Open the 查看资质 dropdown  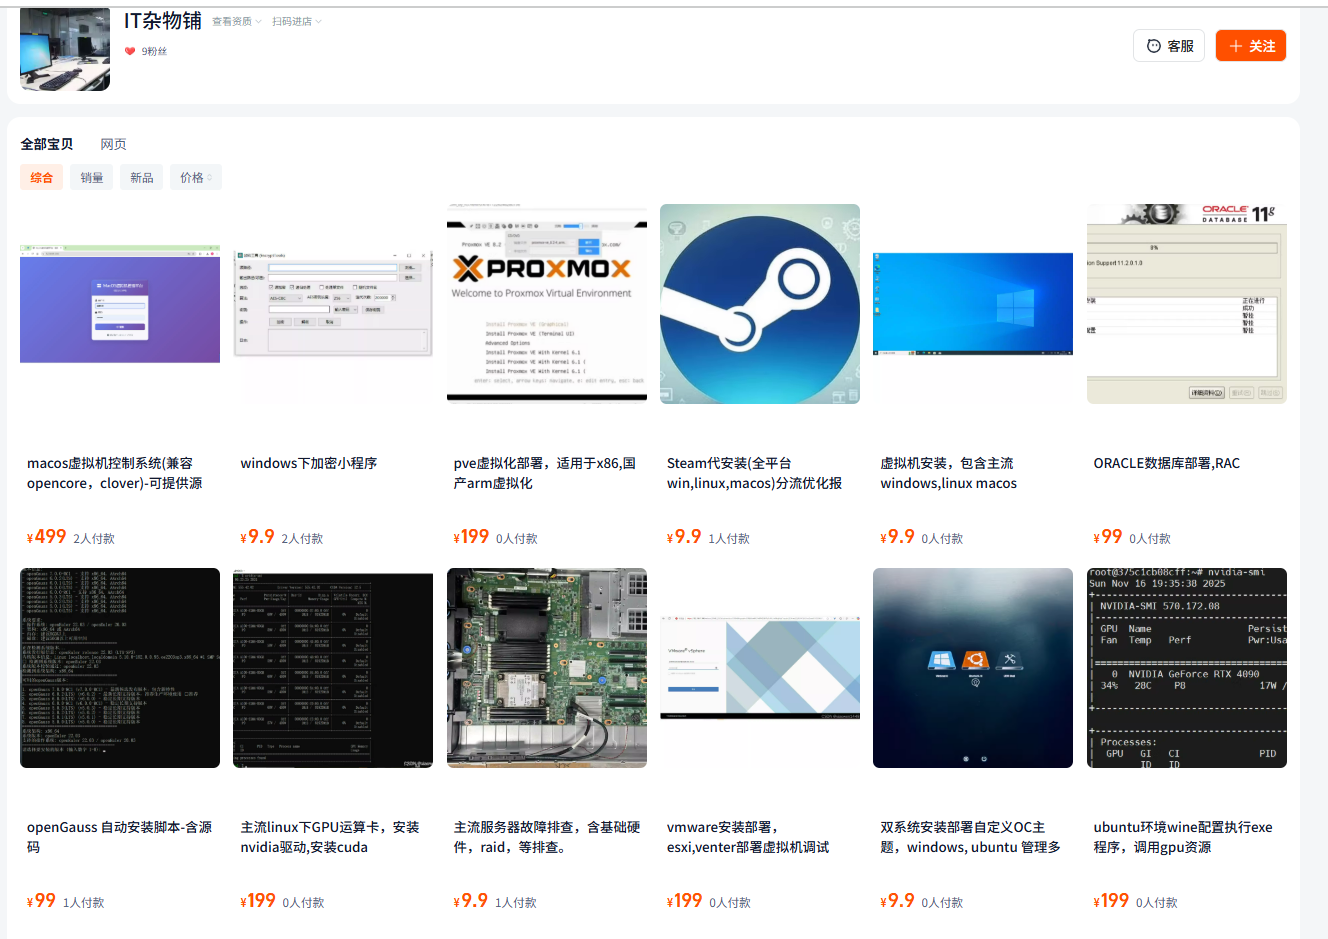tap(237, 21)
